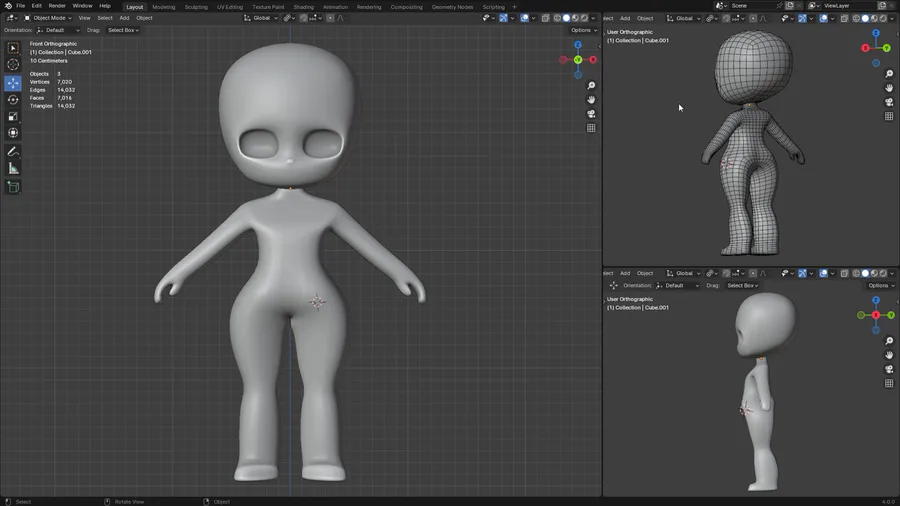
Task: Toggle show overlays in main viewport header
Action: pos(525,18)
